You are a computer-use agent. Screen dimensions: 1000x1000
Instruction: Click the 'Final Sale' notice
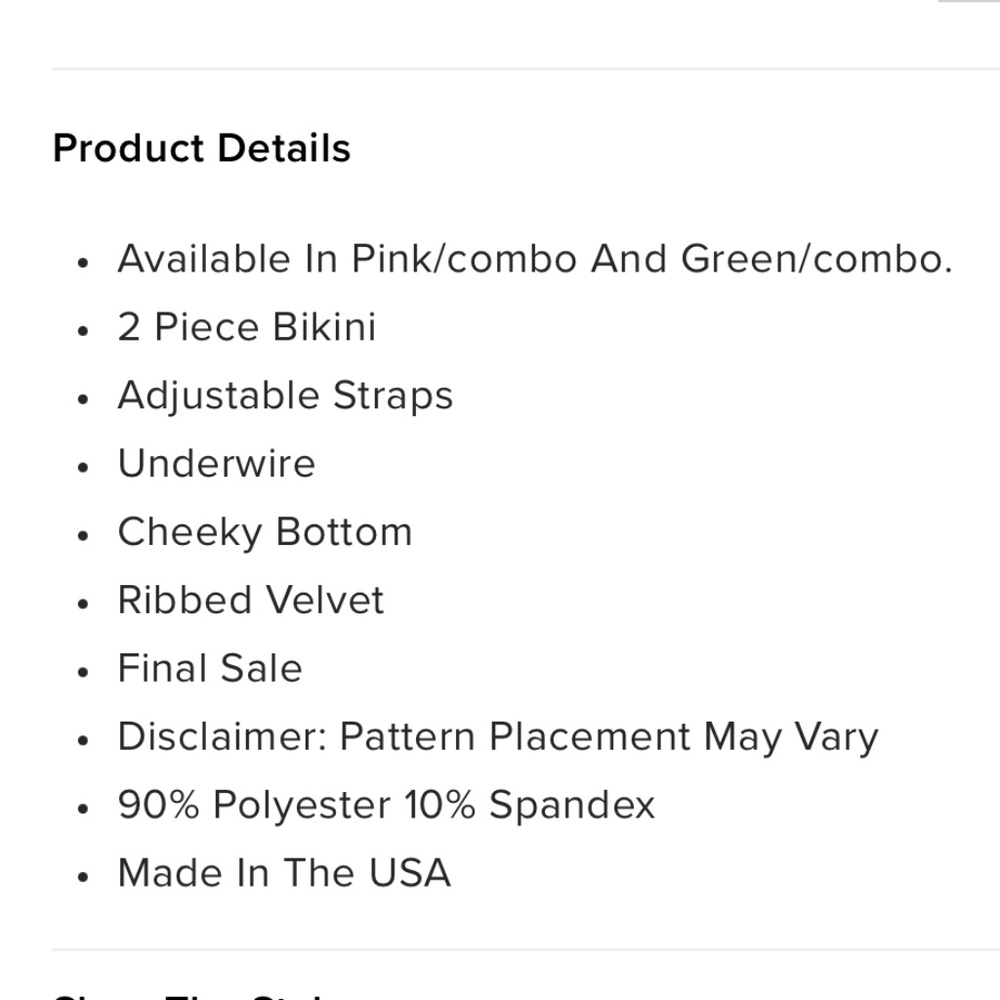(209, 668)
